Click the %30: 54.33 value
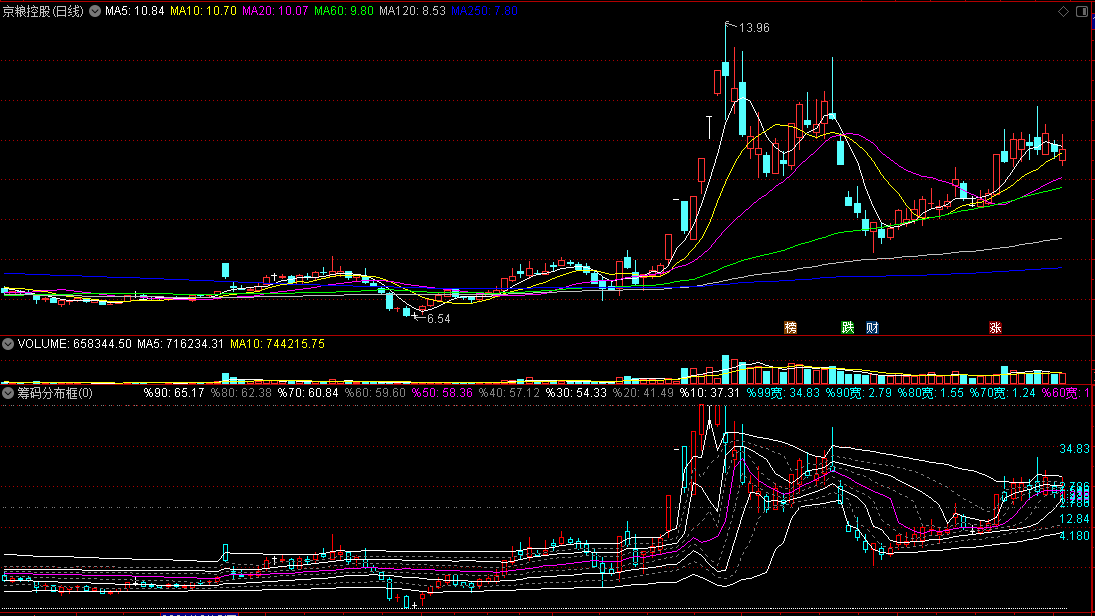The width and height of the screenshot is (1095, 616). tap(576, 393)
